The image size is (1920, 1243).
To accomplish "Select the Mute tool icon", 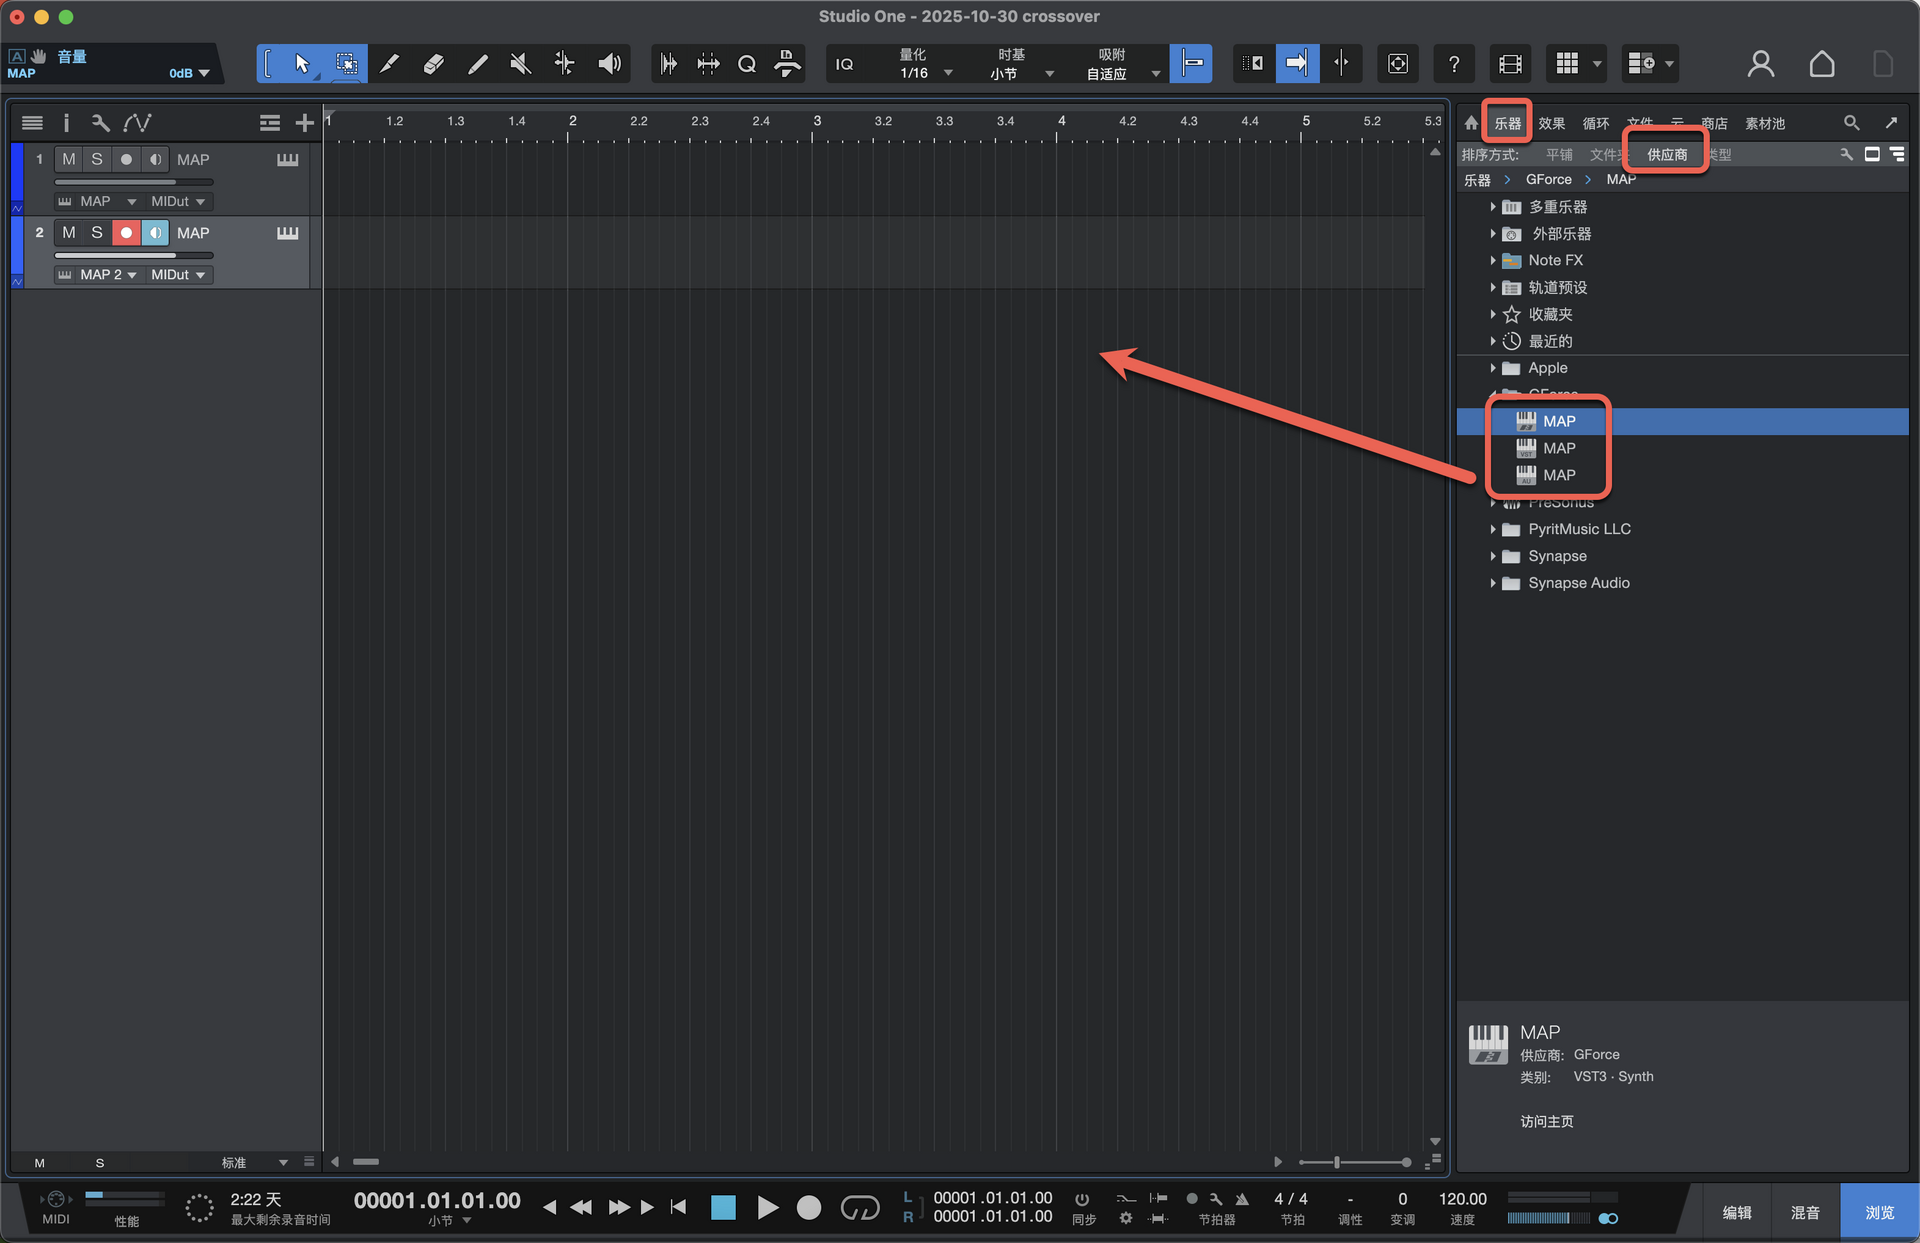I will click(x=520, y=64).
